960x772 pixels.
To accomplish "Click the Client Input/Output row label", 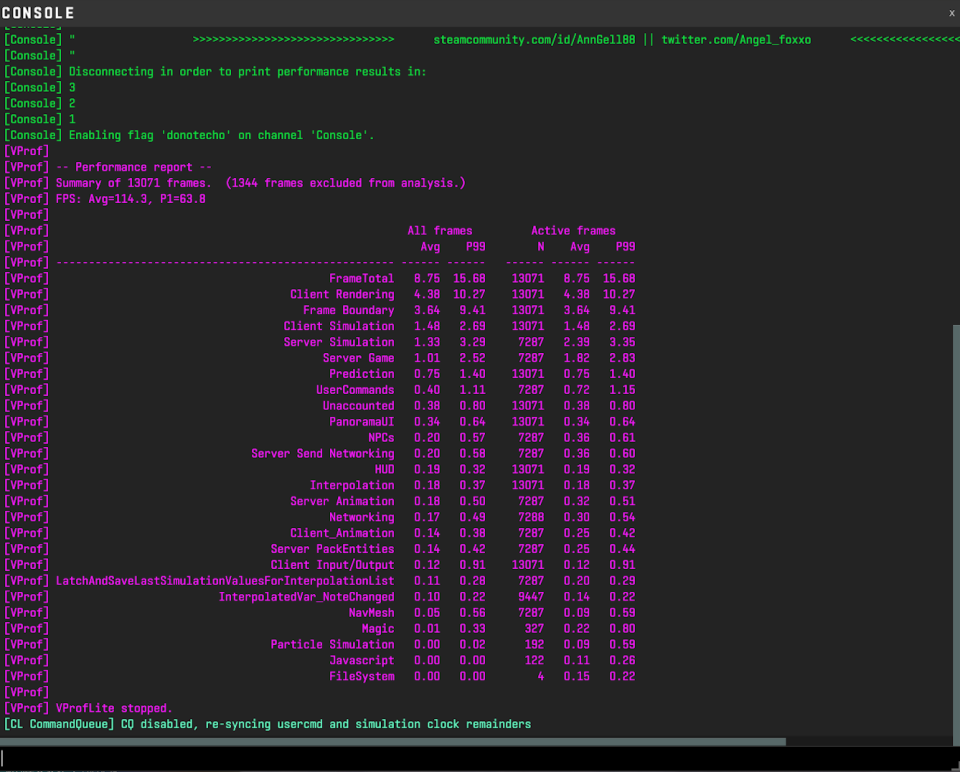I will coord(332,565).
